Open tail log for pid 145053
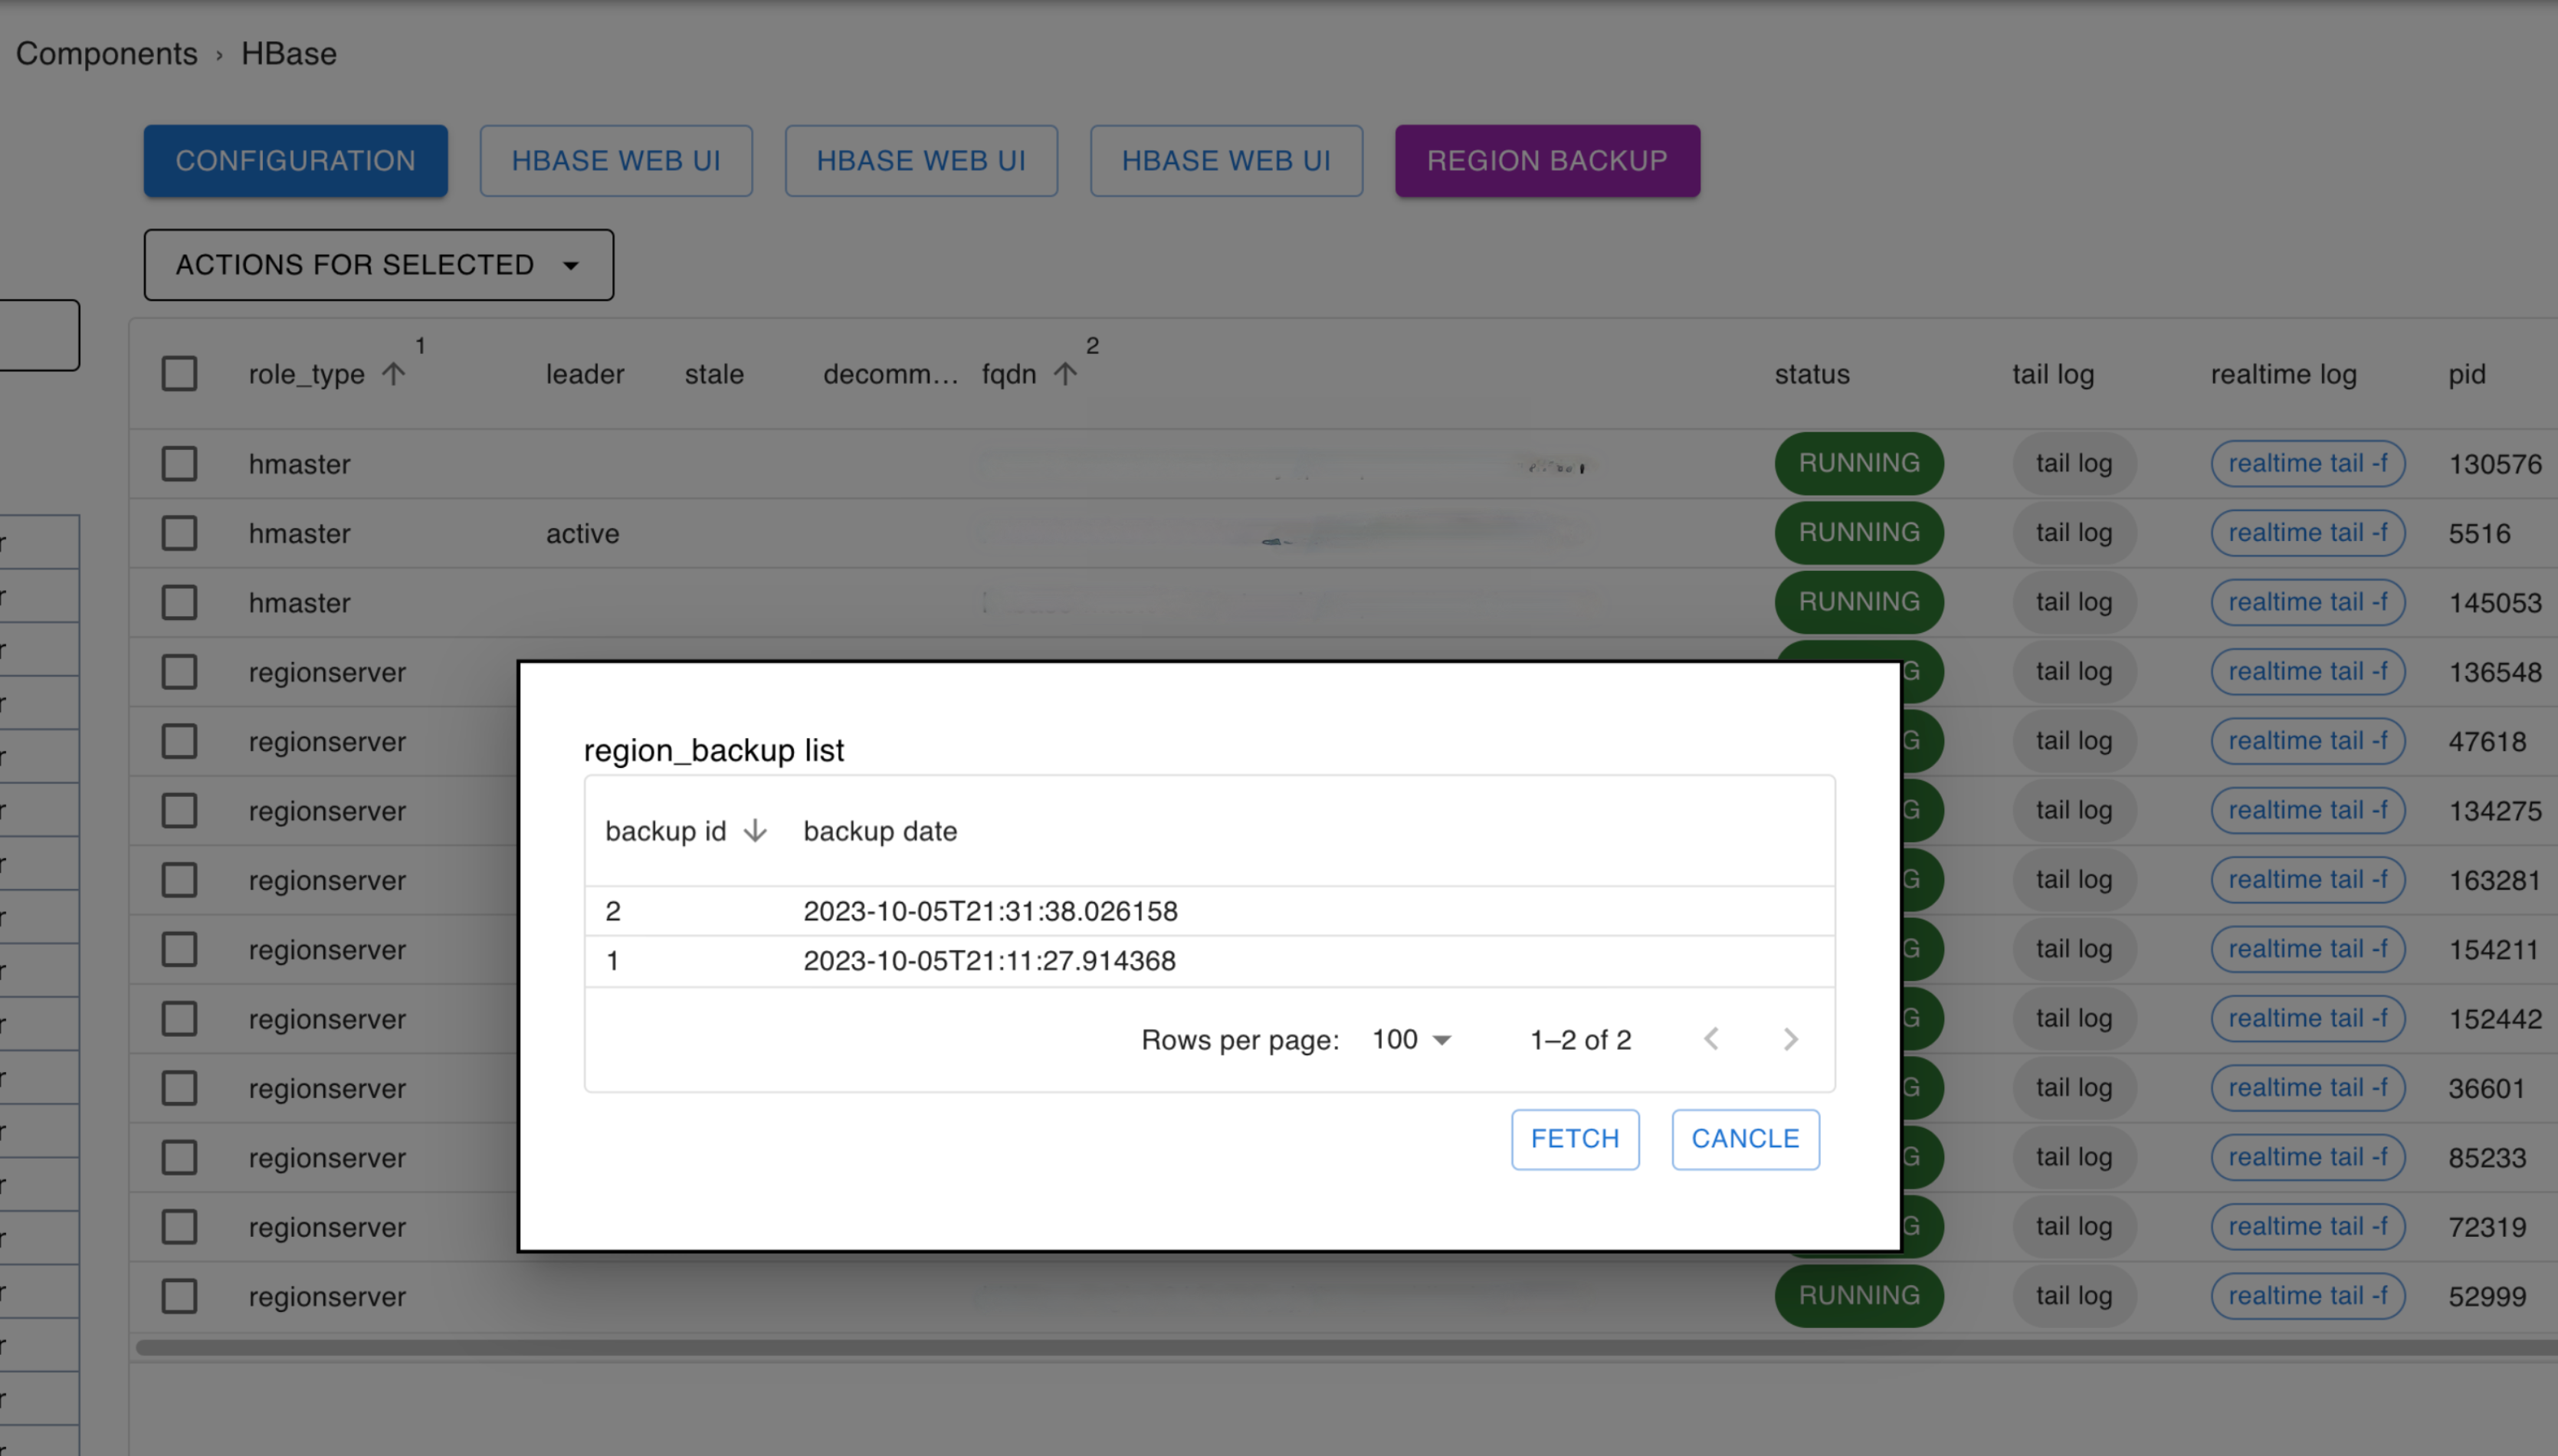2558x1456 pixels. [x=2074, y=602]
